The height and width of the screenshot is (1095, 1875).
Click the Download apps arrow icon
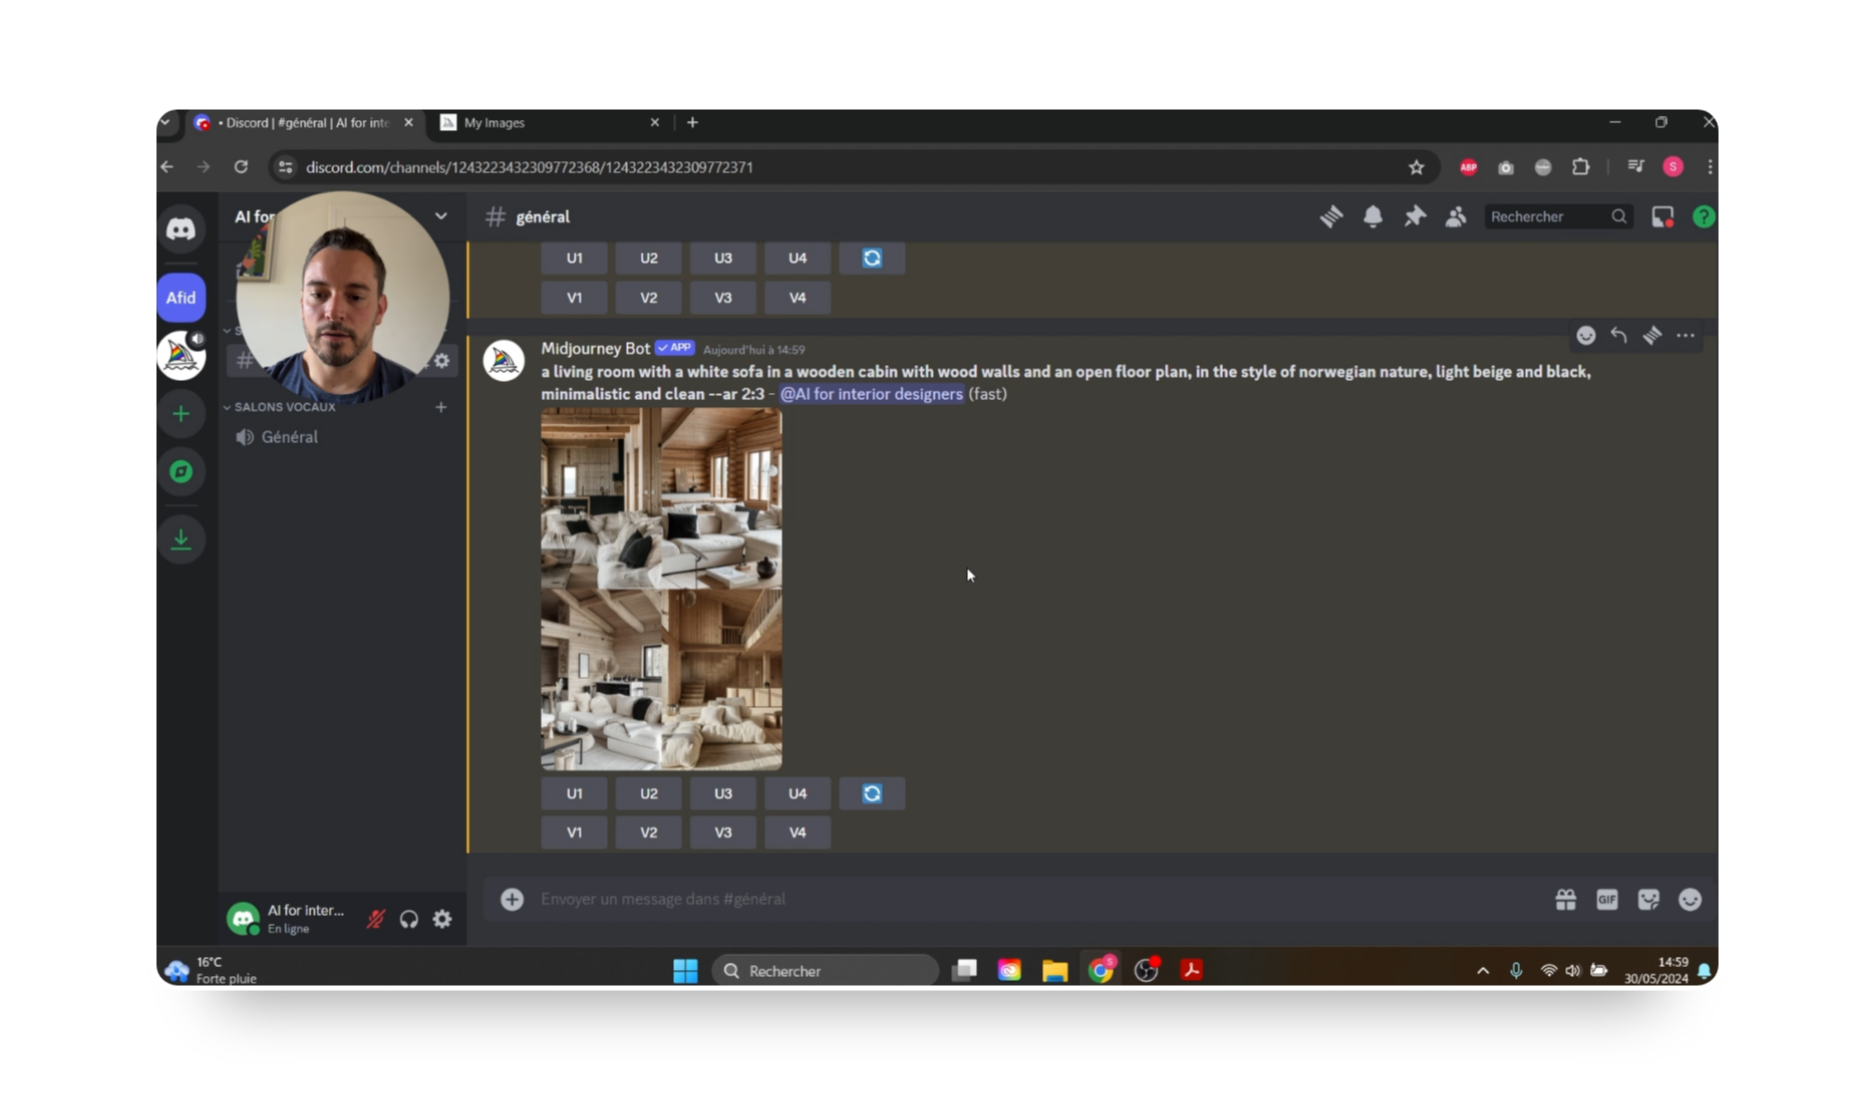181,539
